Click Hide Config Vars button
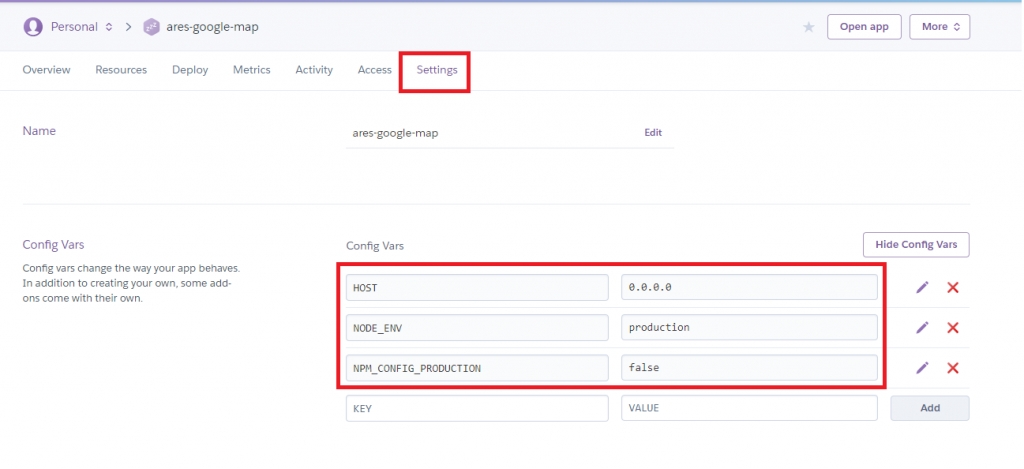This screenshot has height=469, width=1024. click(916, 244)
